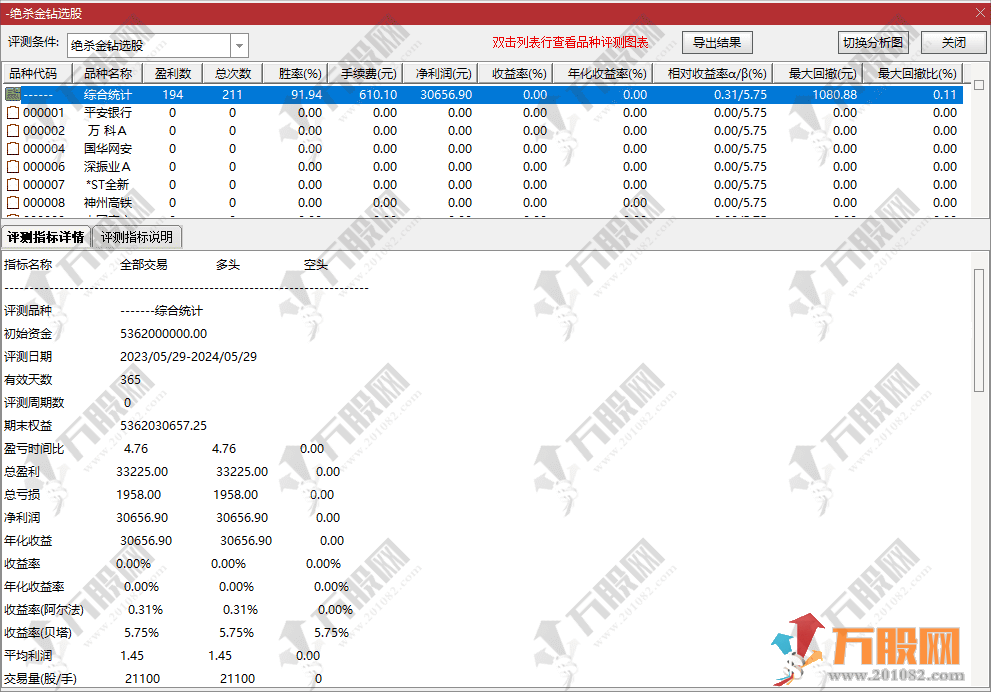
Task: Click the results table scrollbar handle
Action: point(979,85)
